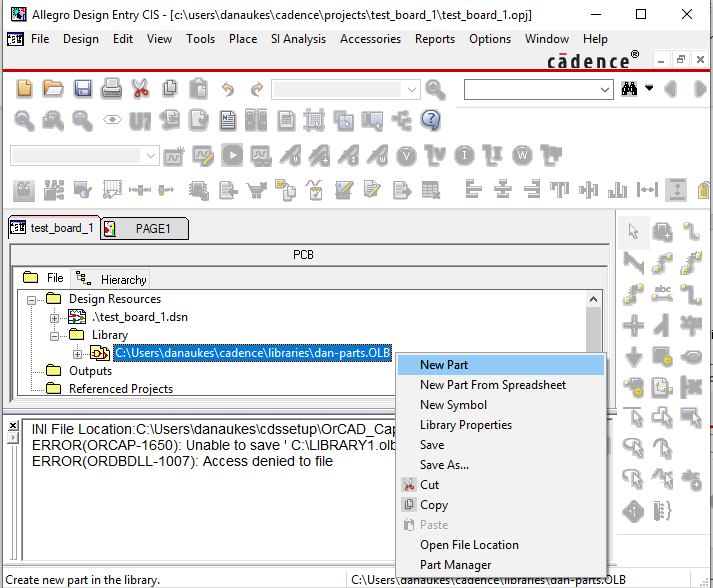The height and width of the screenshot is (588, 713).
Task: Click the Align Left toolbar icon
Action: (x=473, y=189)
